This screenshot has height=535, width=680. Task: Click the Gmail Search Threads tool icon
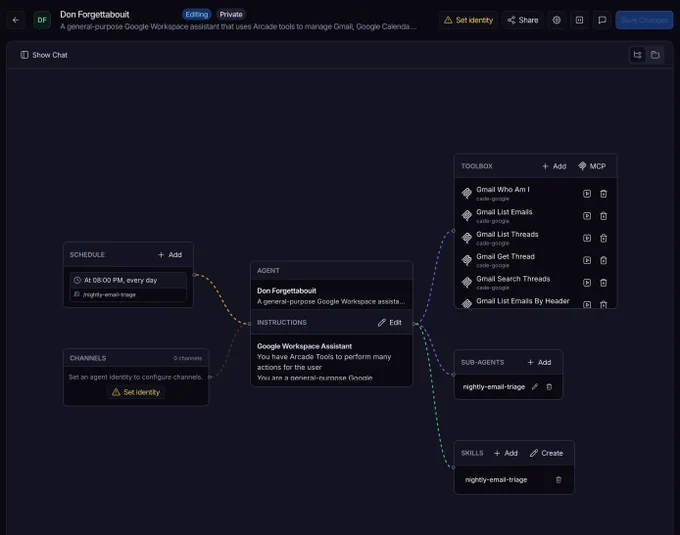point(467,282)
